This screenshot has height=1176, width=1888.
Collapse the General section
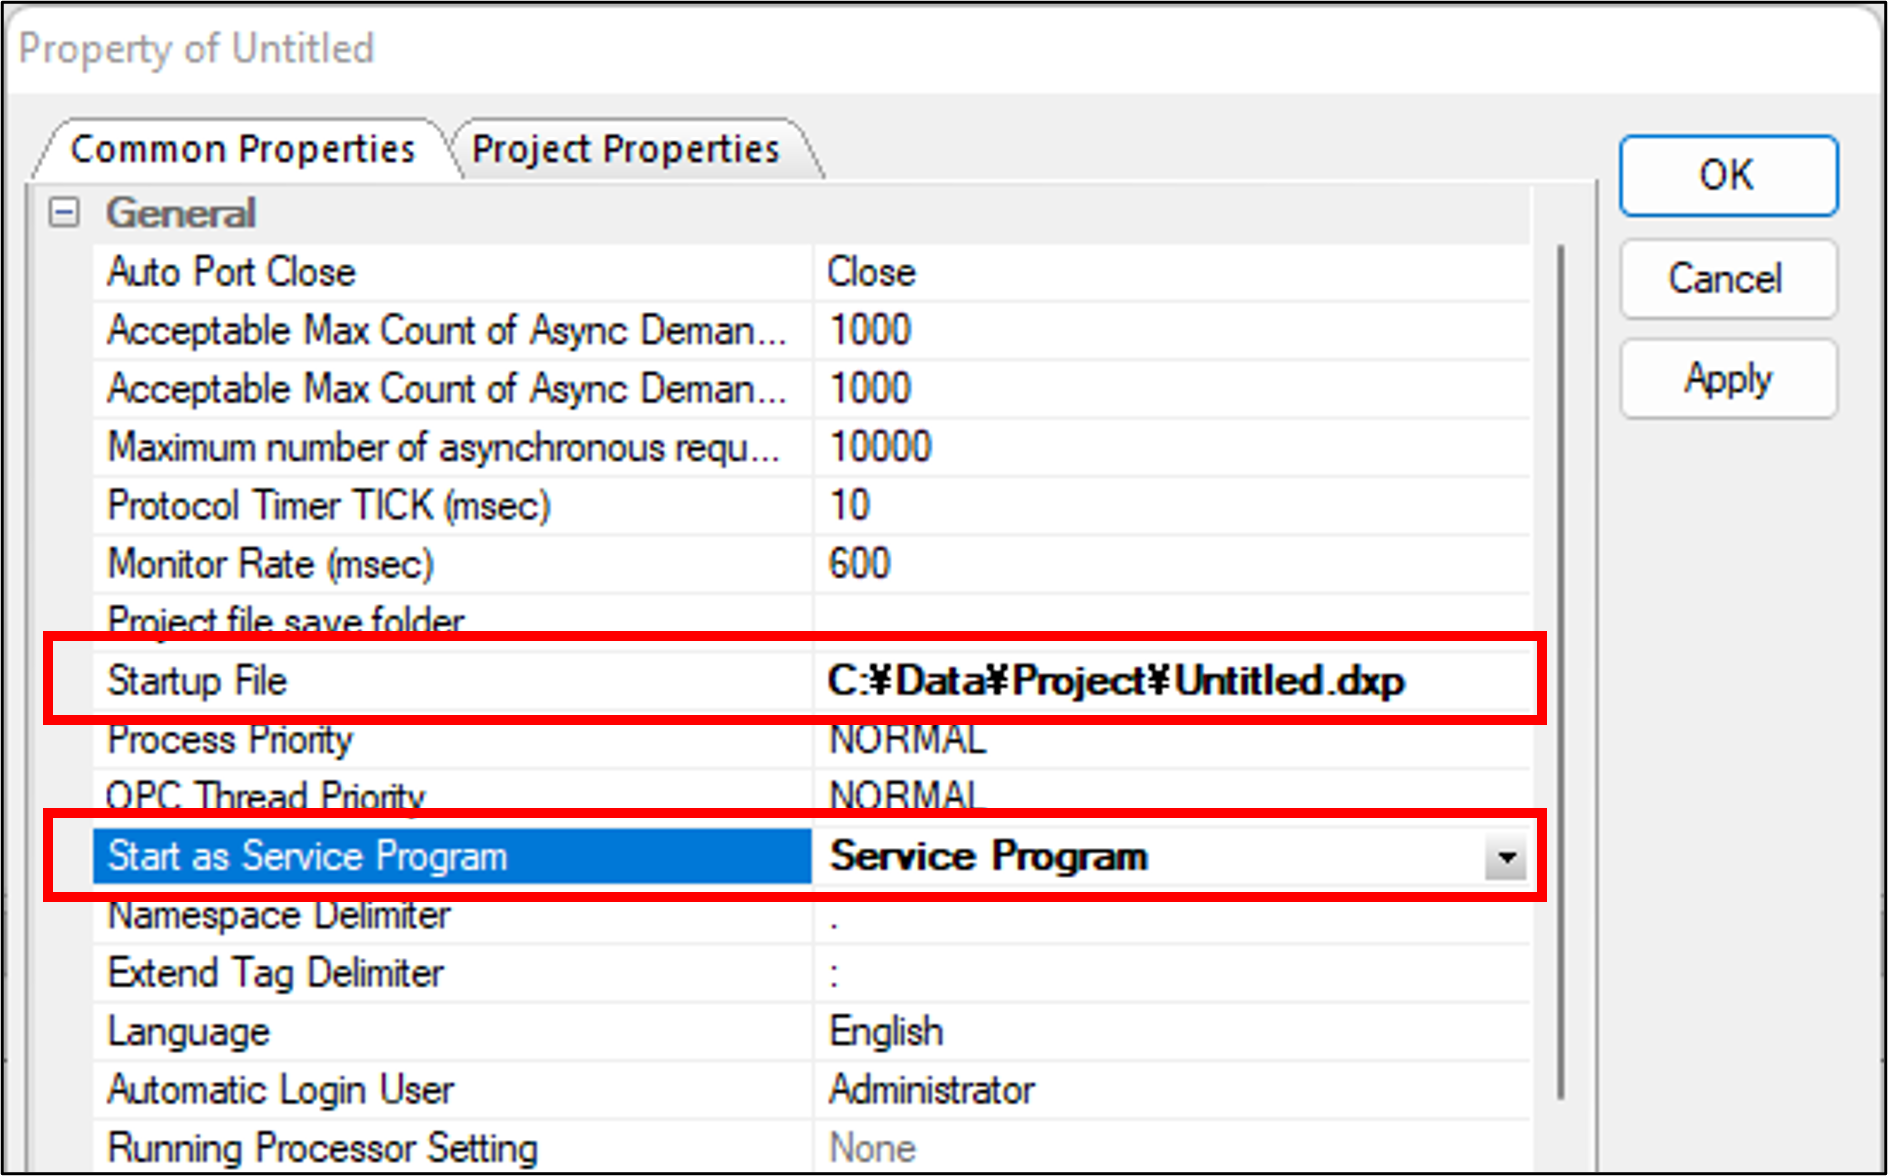click(64, 213)
